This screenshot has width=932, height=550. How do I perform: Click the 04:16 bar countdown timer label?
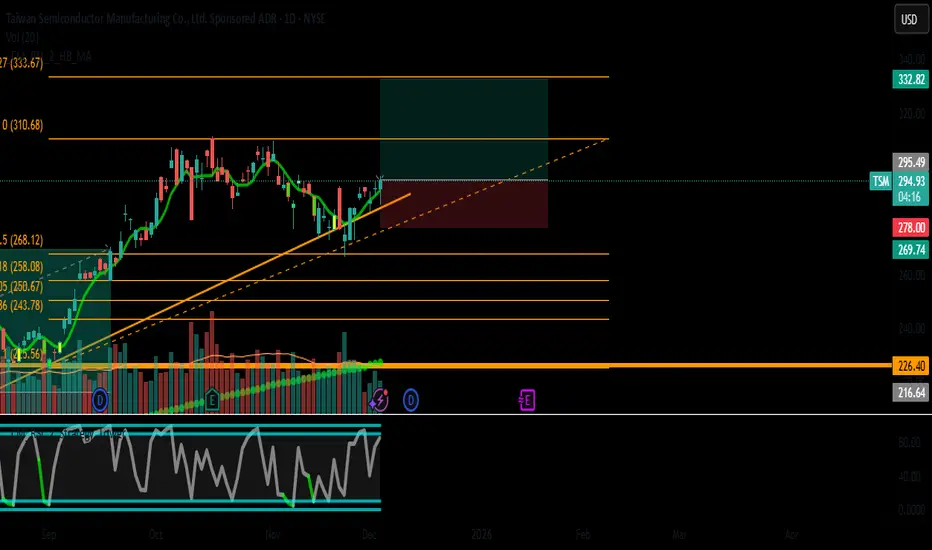pos(909,197)
